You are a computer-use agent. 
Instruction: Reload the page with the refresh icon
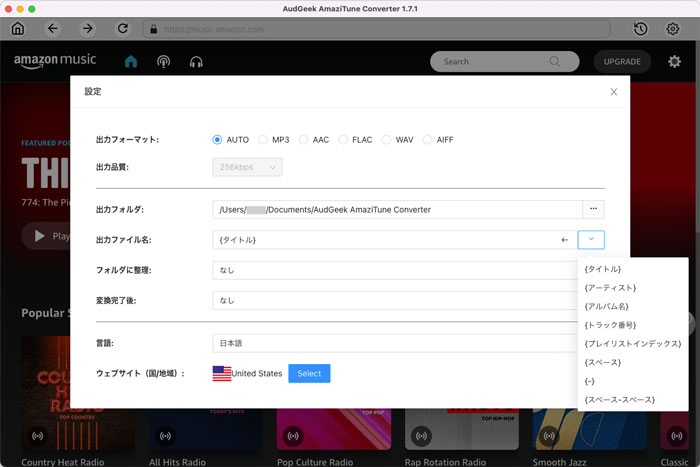(x=123, y=29)
